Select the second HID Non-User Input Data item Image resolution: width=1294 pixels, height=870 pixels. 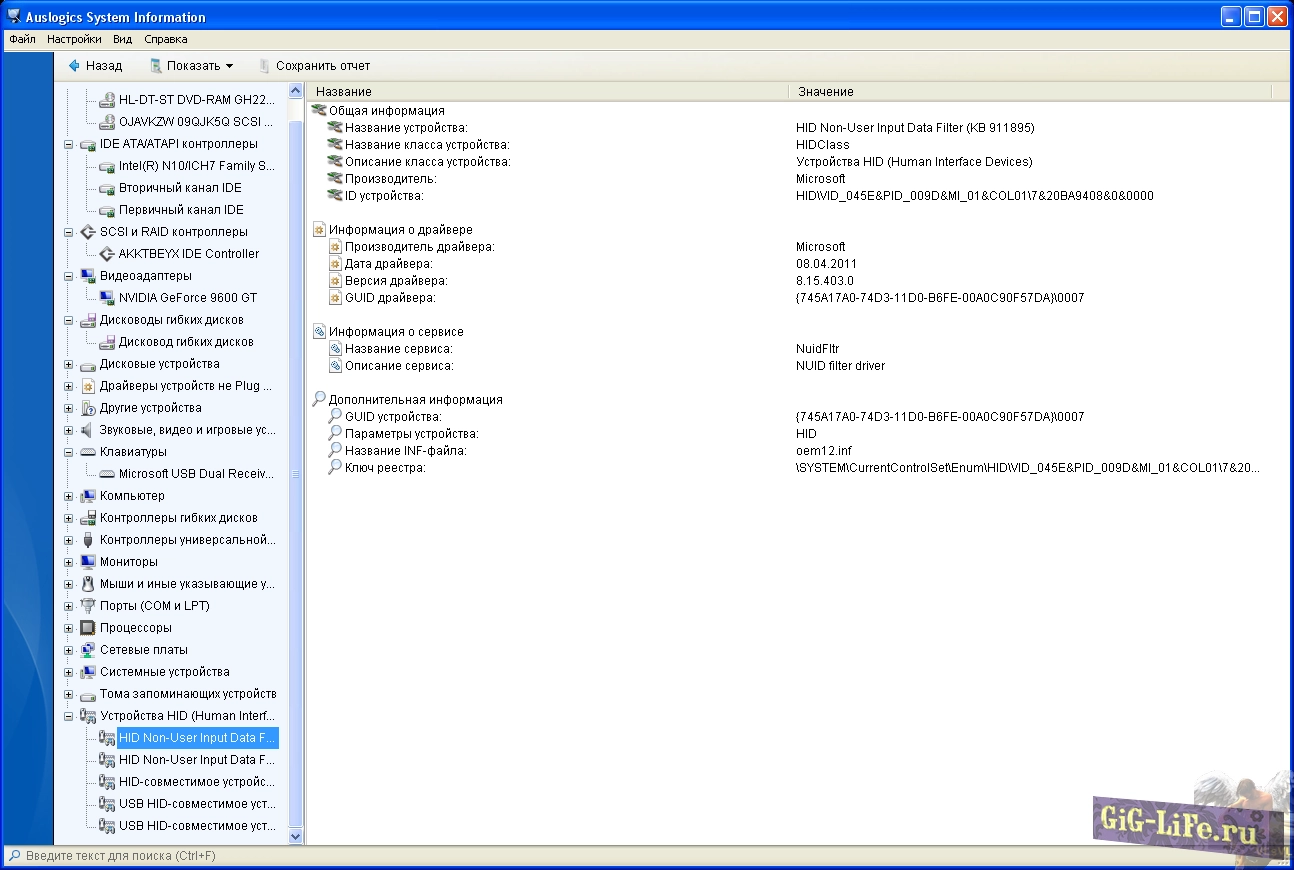click(196, 760)
